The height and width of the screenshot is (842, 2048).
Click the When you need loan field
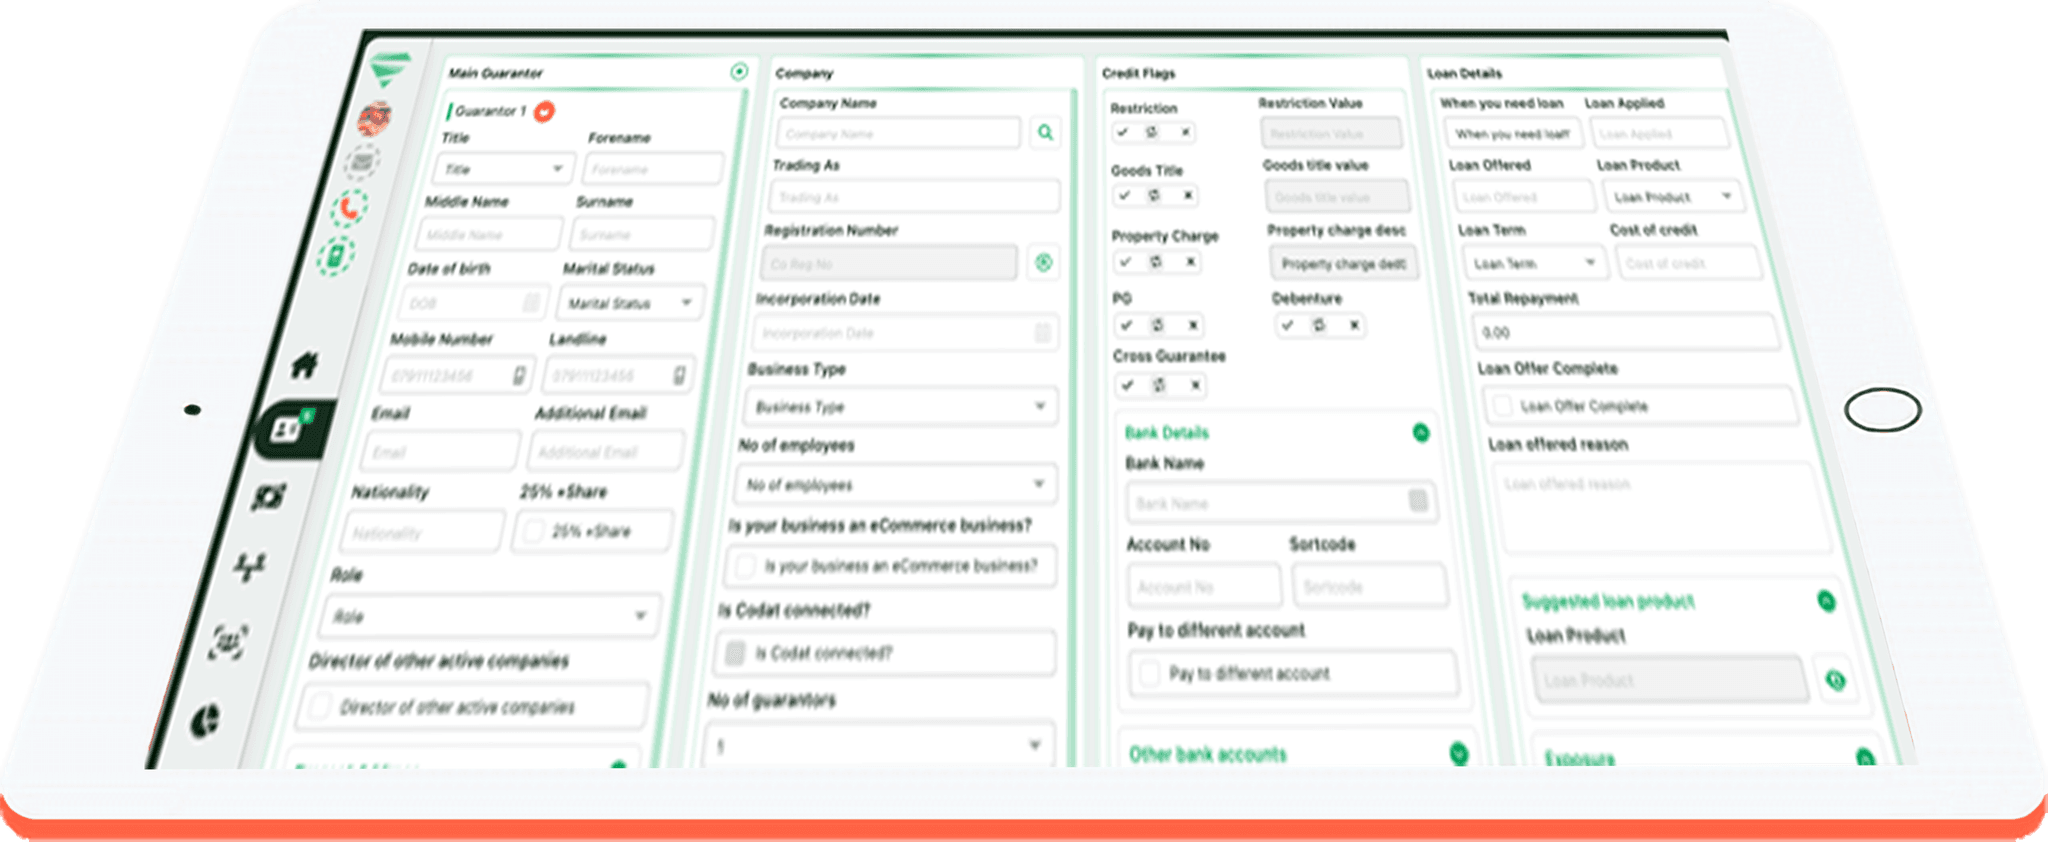(1512, 134)
